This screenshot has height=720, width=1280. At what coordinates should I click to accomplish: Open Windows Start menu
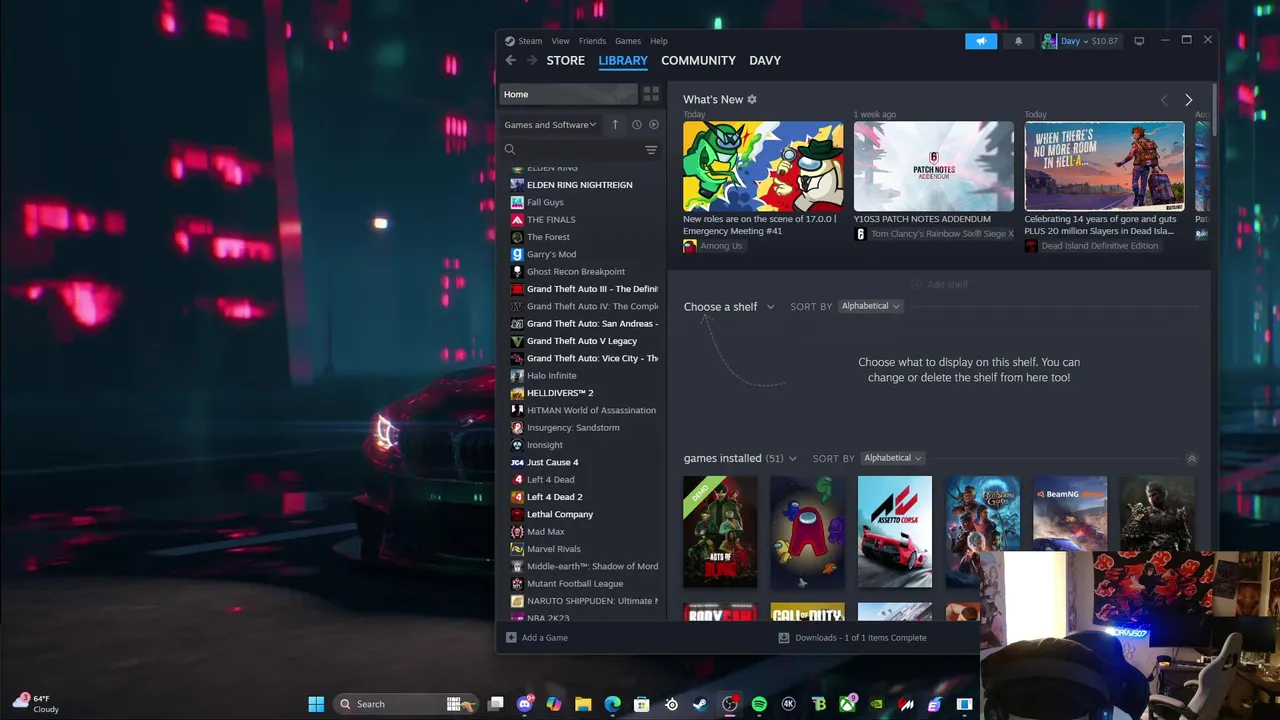316,704
